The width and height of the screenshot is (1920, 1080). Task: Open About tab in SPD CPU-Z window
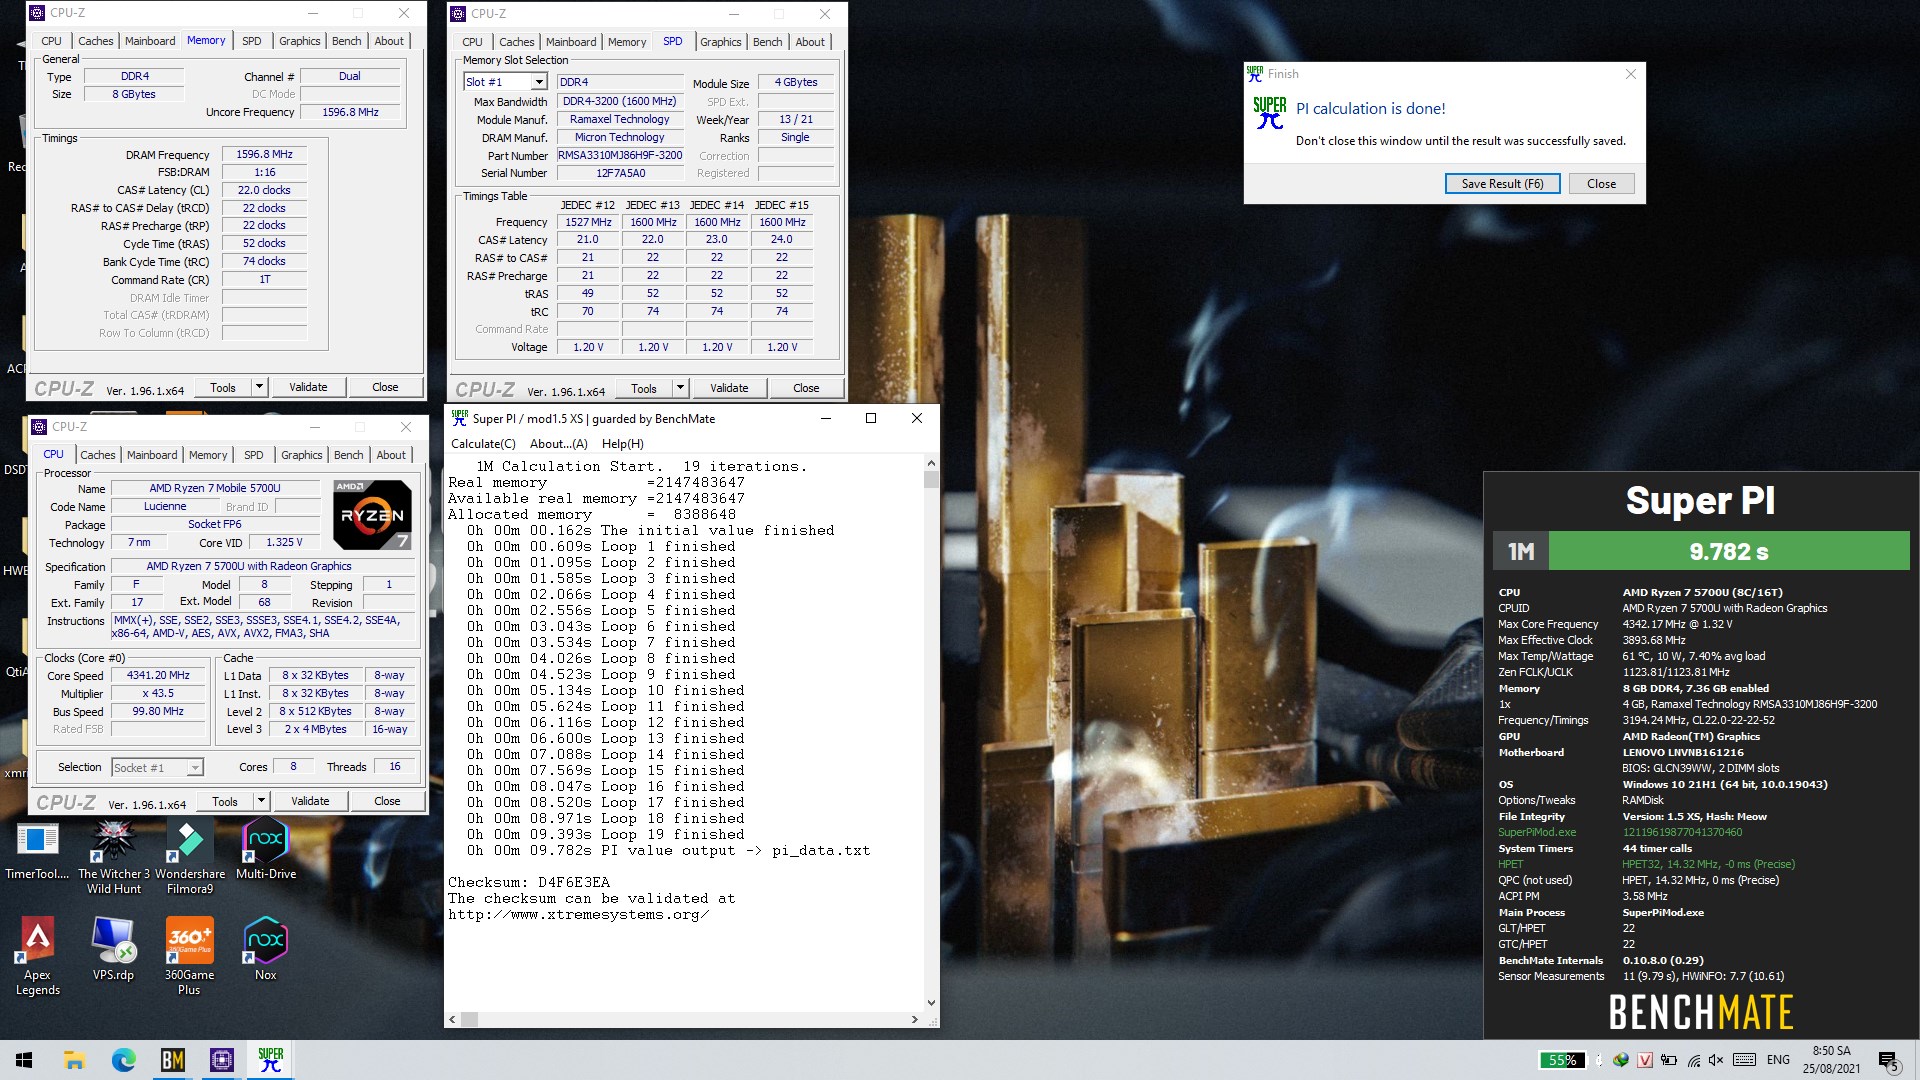coord(810,42)
